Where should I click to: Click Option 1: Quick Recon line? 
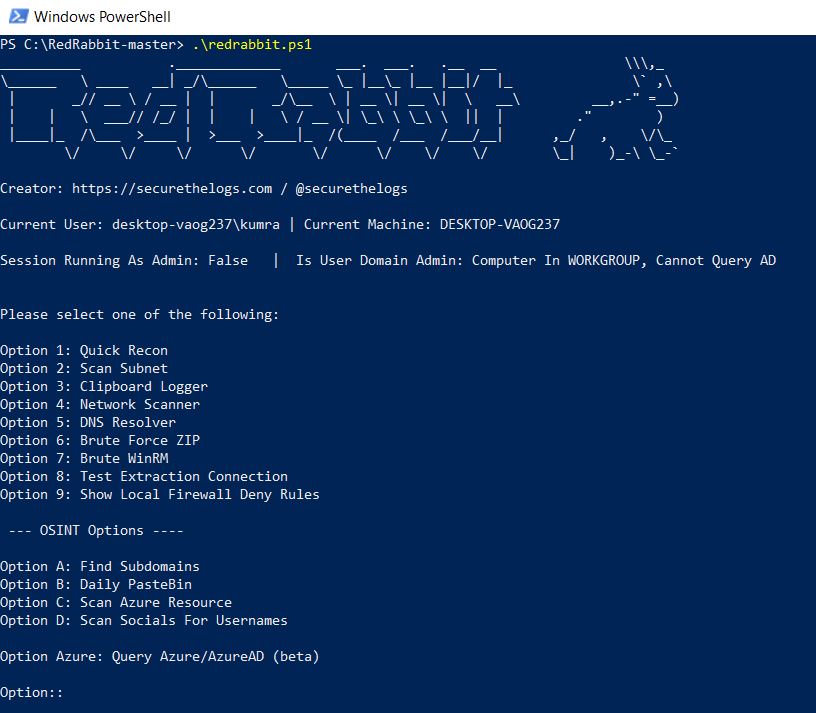point(84,350)
